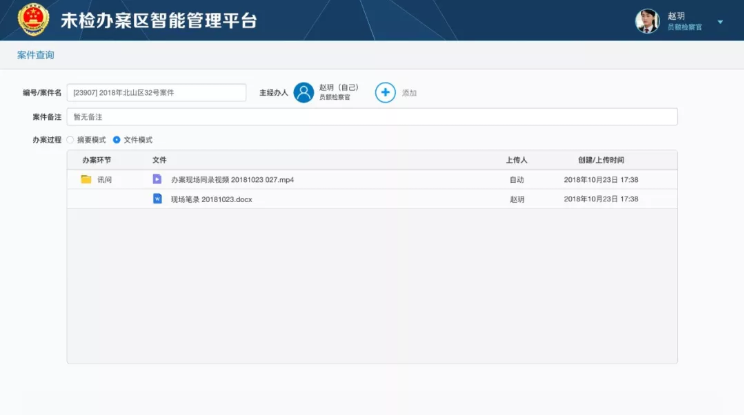This screenshot has height=415, width=744.
Task: Expand the 讯问 stage row
Action: (x=104, y=180)
